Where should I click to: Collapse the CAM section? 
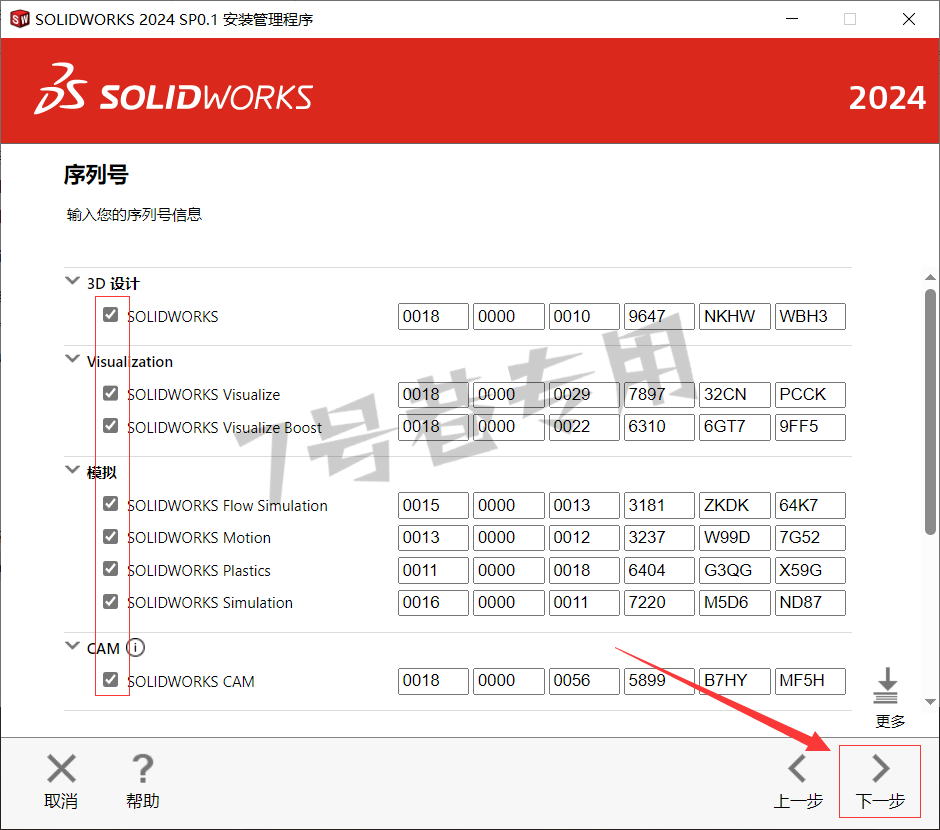(x=72, y=645)
